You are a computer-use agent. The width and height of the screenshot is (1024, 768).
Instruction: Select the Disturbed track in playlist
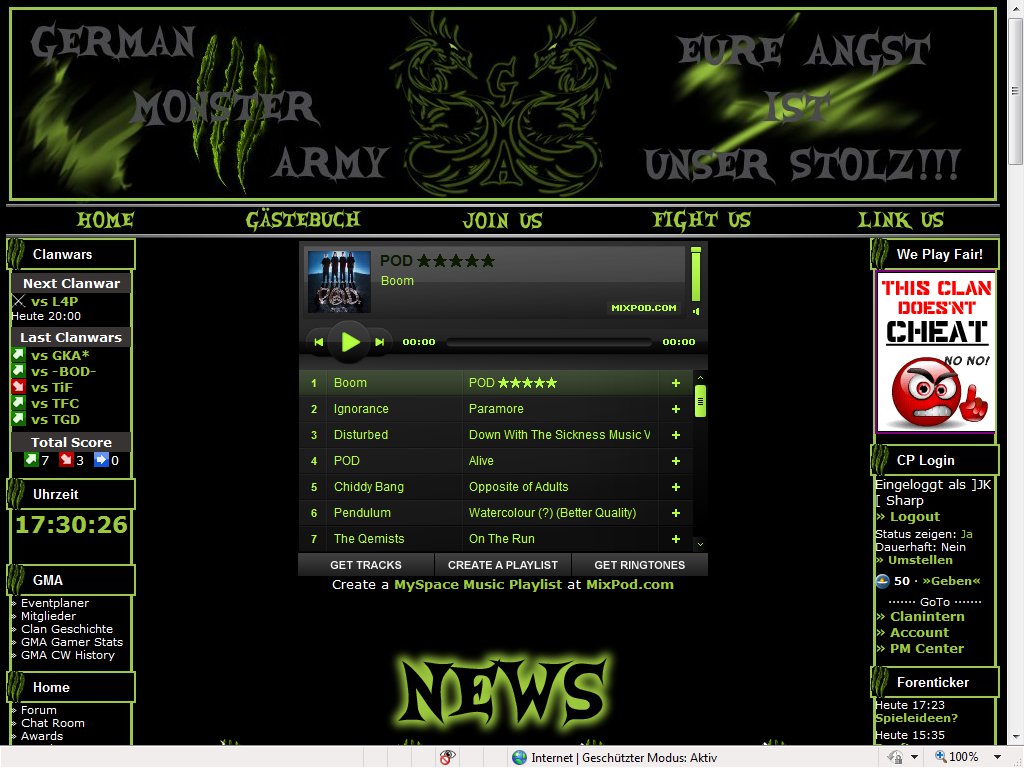point(361,435)
